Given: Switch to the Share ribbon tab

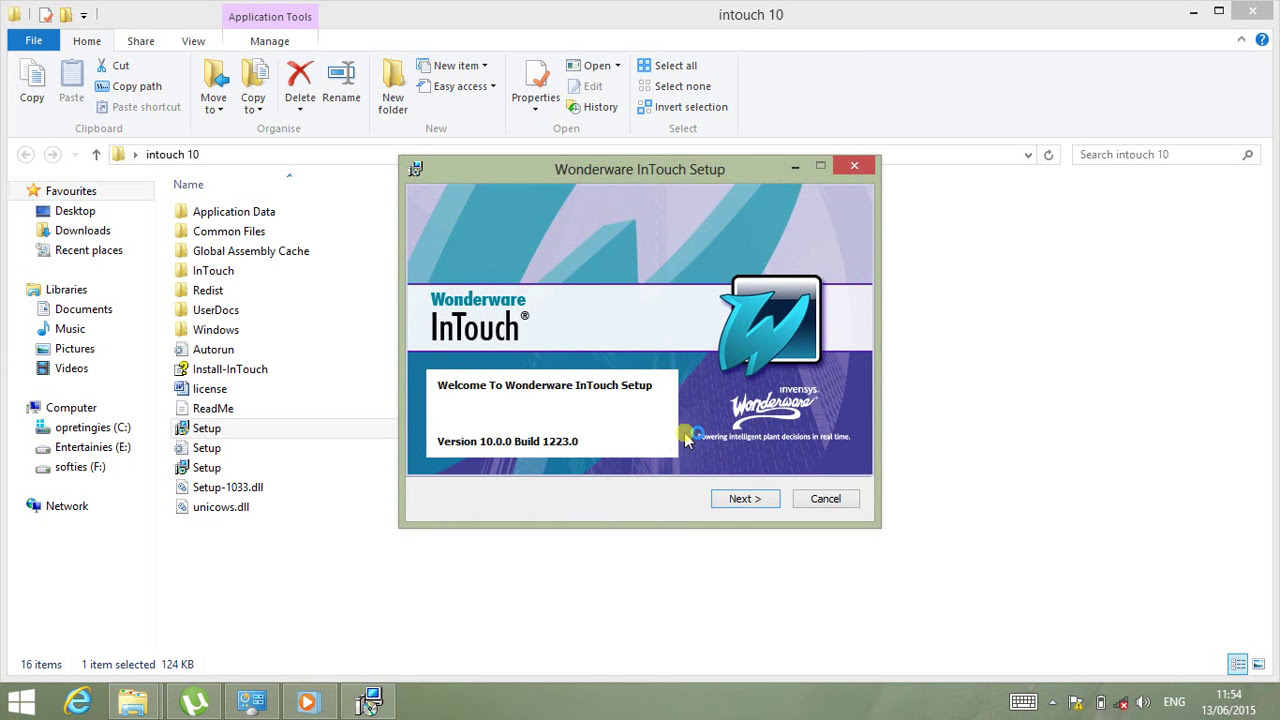Looking at the screenshot, I should click(141, 41).
